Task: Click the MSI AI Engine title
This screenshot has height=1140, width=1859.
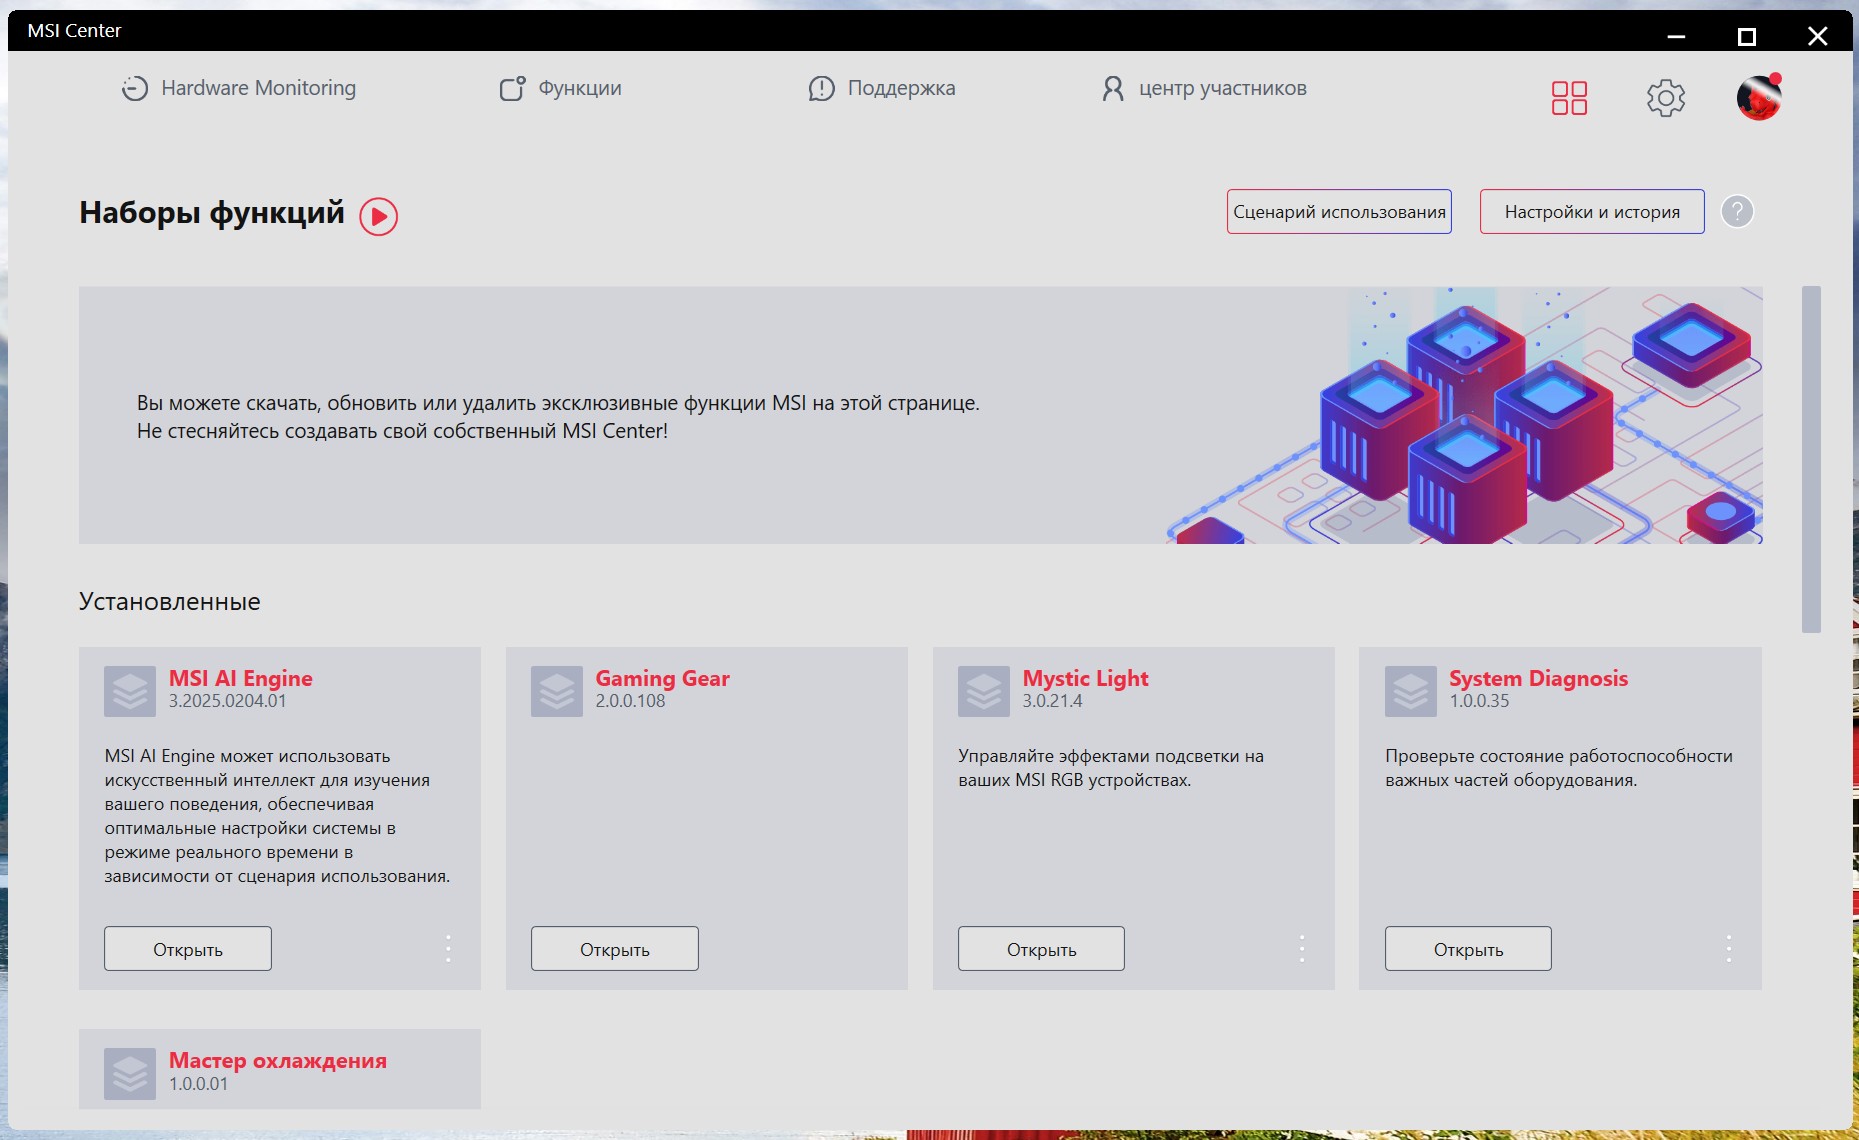Action: click(x=241, y=678)
